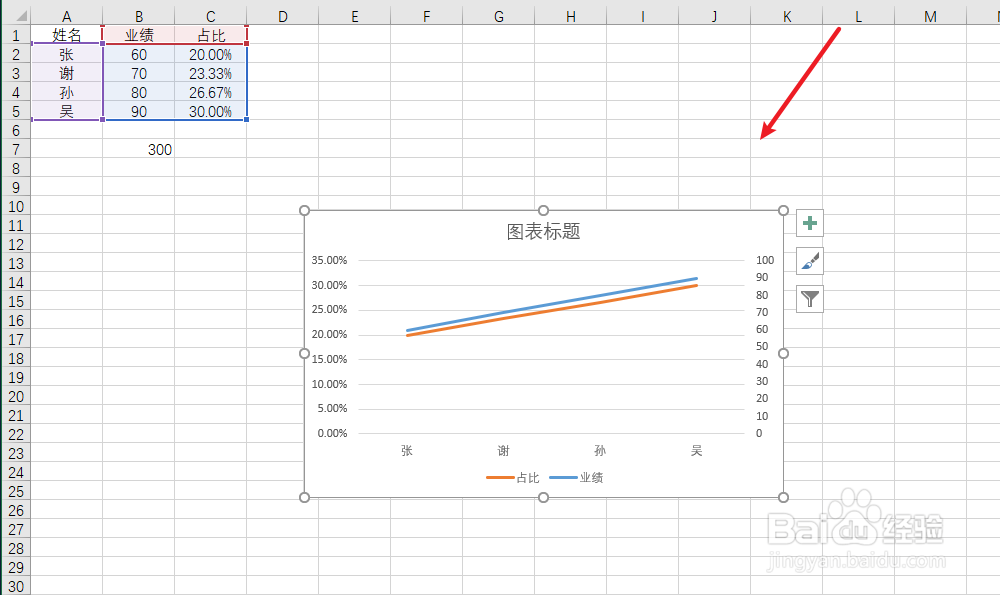Click cell showing 20.00%
The height and width of the screenshot is (595, 1000).
coord(210,54)
